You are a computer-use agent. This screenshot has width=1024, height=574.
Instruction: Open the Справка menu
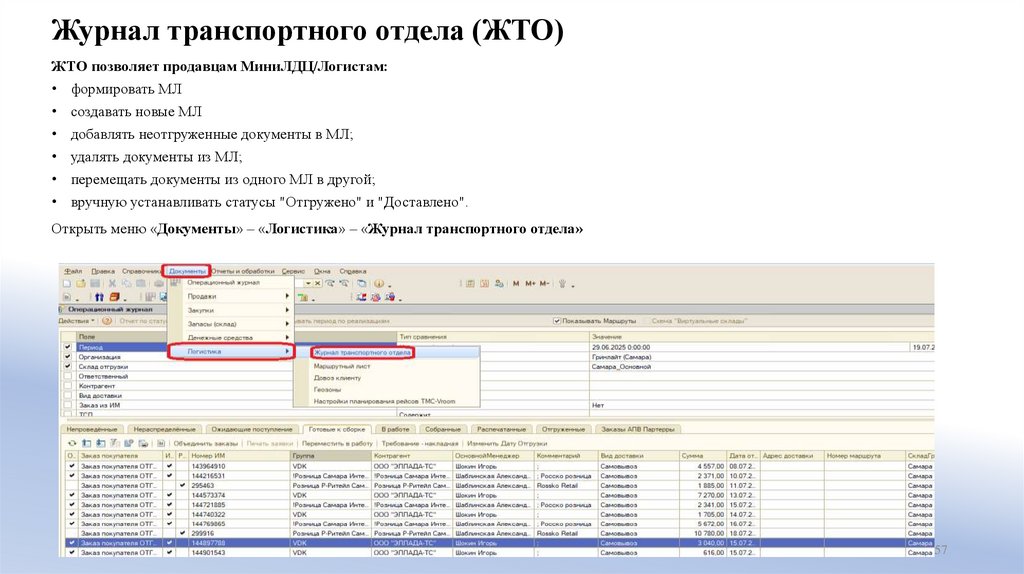click(x=353, y=271)
